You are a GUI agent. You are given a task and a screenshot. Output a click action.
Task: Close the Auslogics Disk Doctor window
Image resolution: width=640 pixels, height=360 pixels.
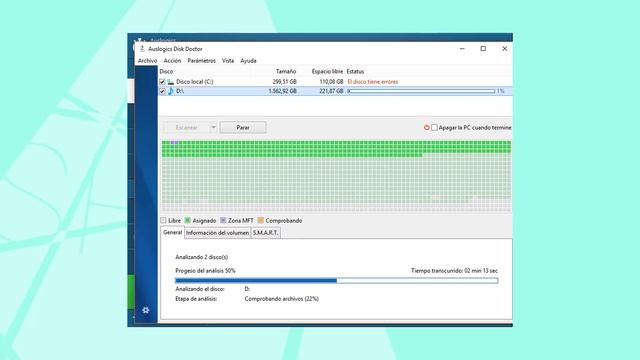point(504,49)
